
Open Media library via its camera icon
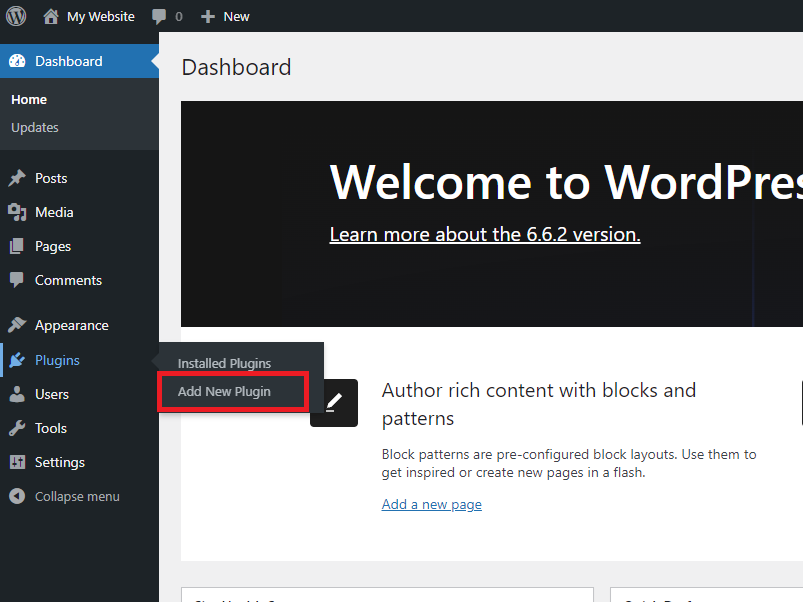point(17,211)
